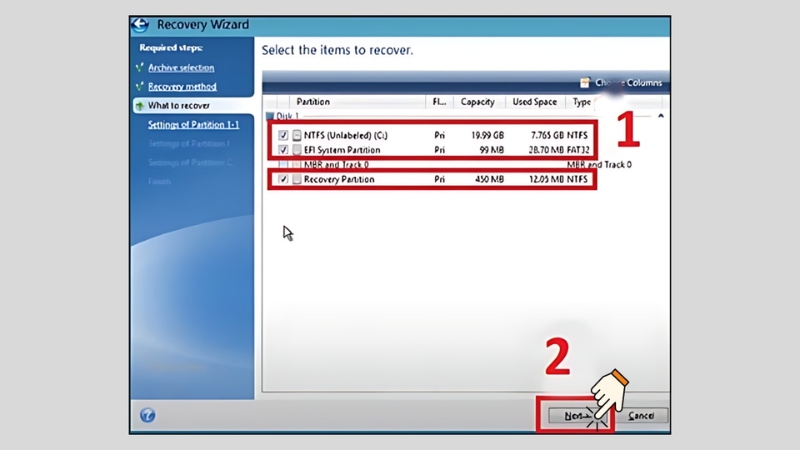Screen dimensions: 800x450
Task: Click the 99 MB capacity value
Action: pyautogui.click(x=492, y=150)
